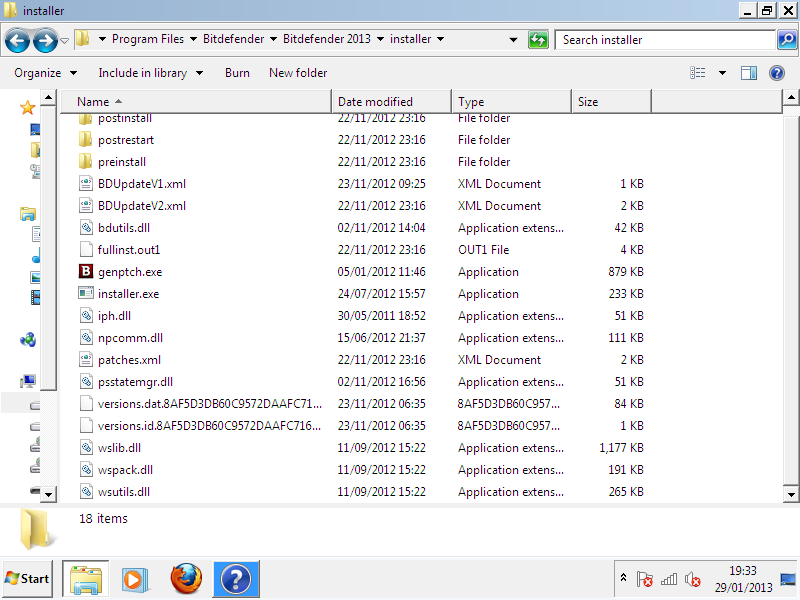Select the BDUpdateV1.xml file icon
This screenshot has width=800, height=600.
[x=86, y=184]
